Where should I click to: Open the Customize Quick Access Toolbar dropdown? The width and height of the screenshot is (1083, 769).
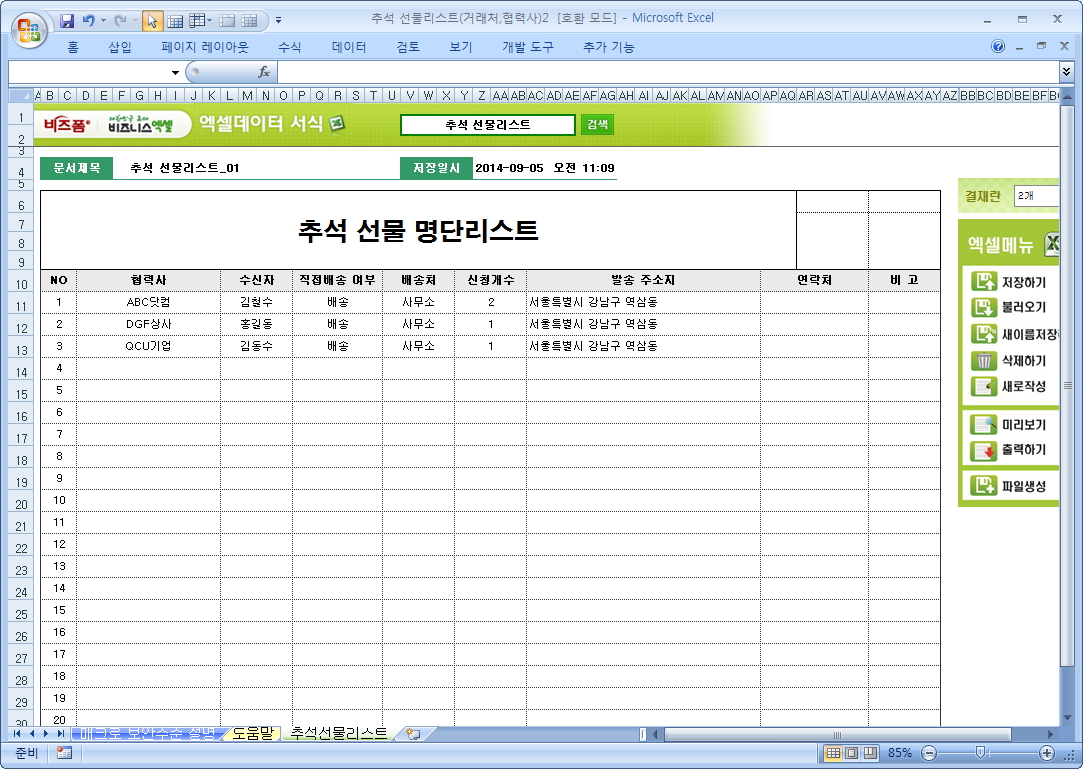click(278, 20)
